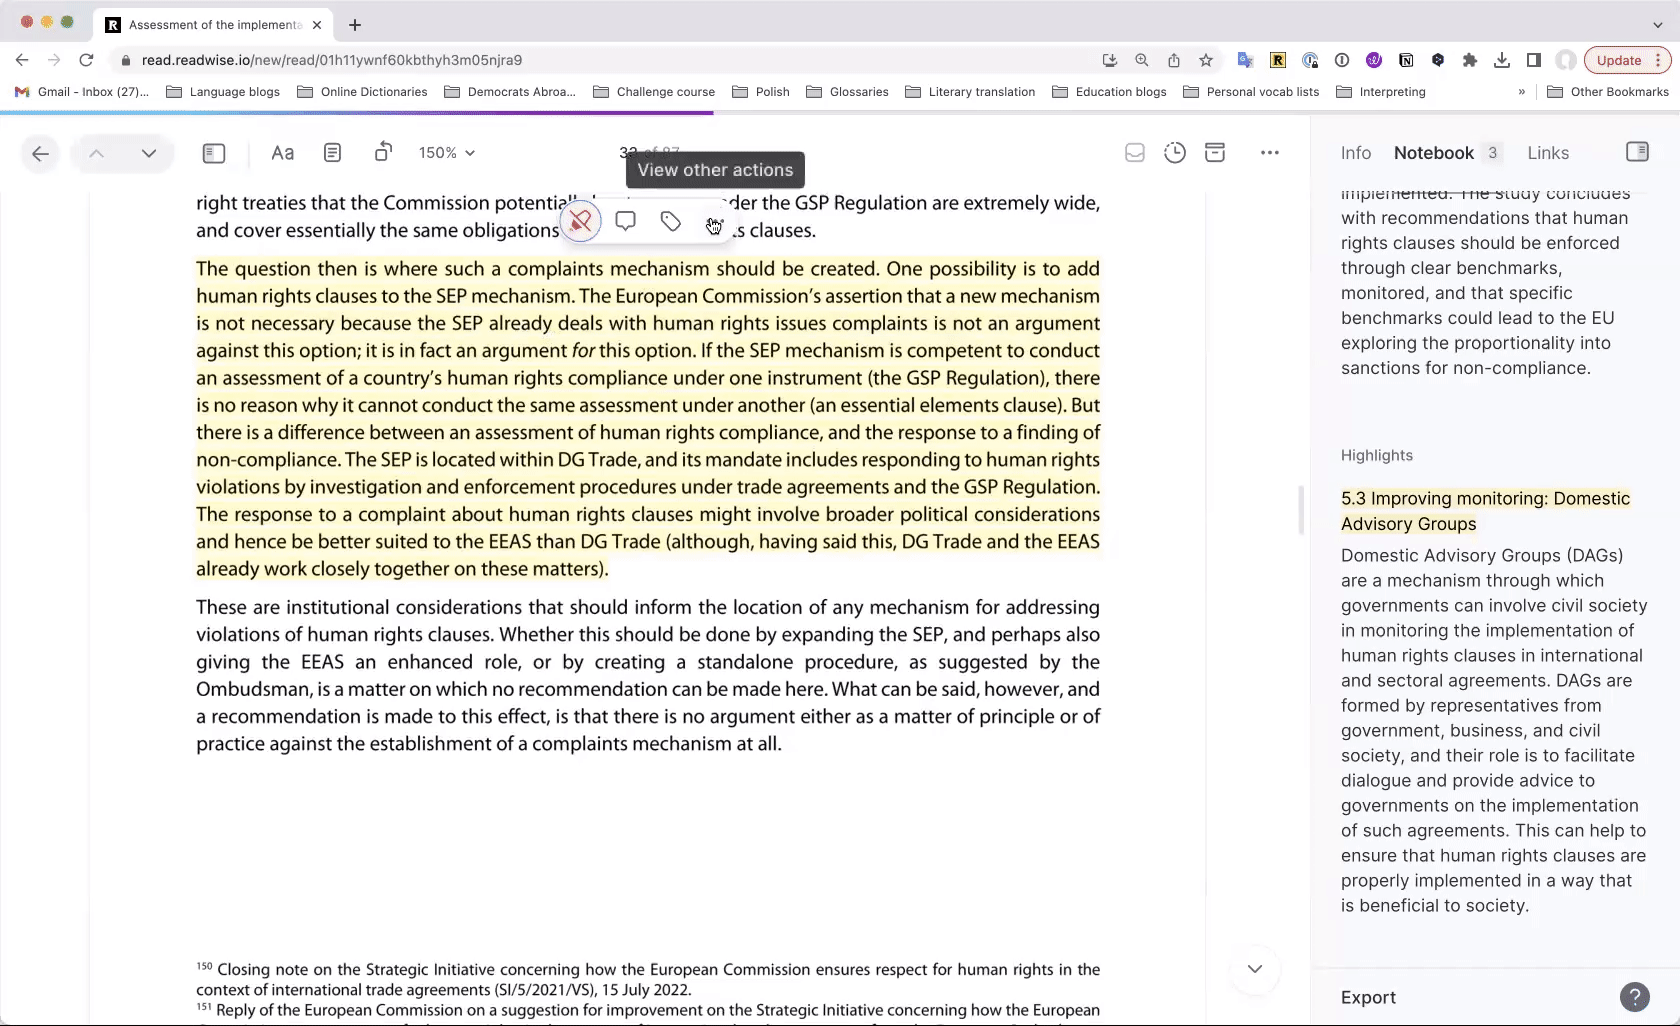Image resolution: width=1680 pixels, height=1026 pixels.
Task: Open the Readwise extension icon
Action: 1278,60
